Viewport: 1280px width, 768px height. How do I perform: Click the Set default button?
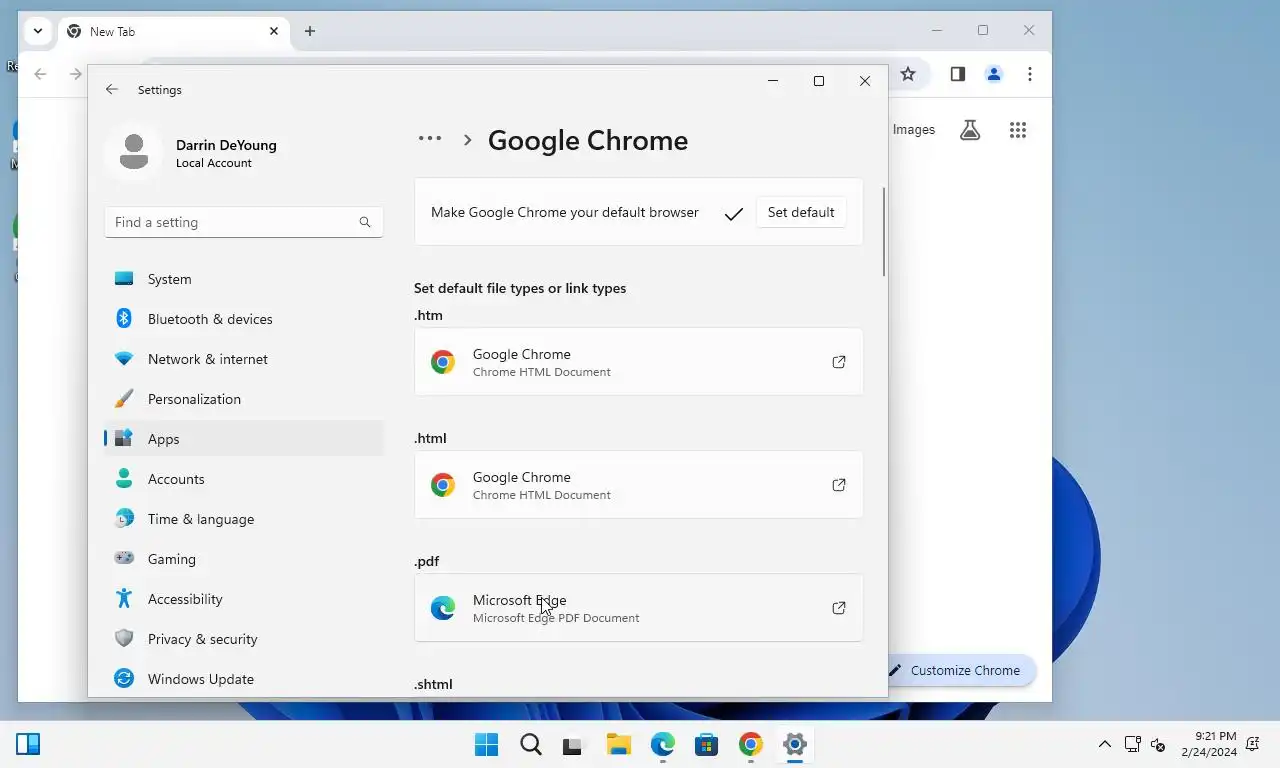801,212
